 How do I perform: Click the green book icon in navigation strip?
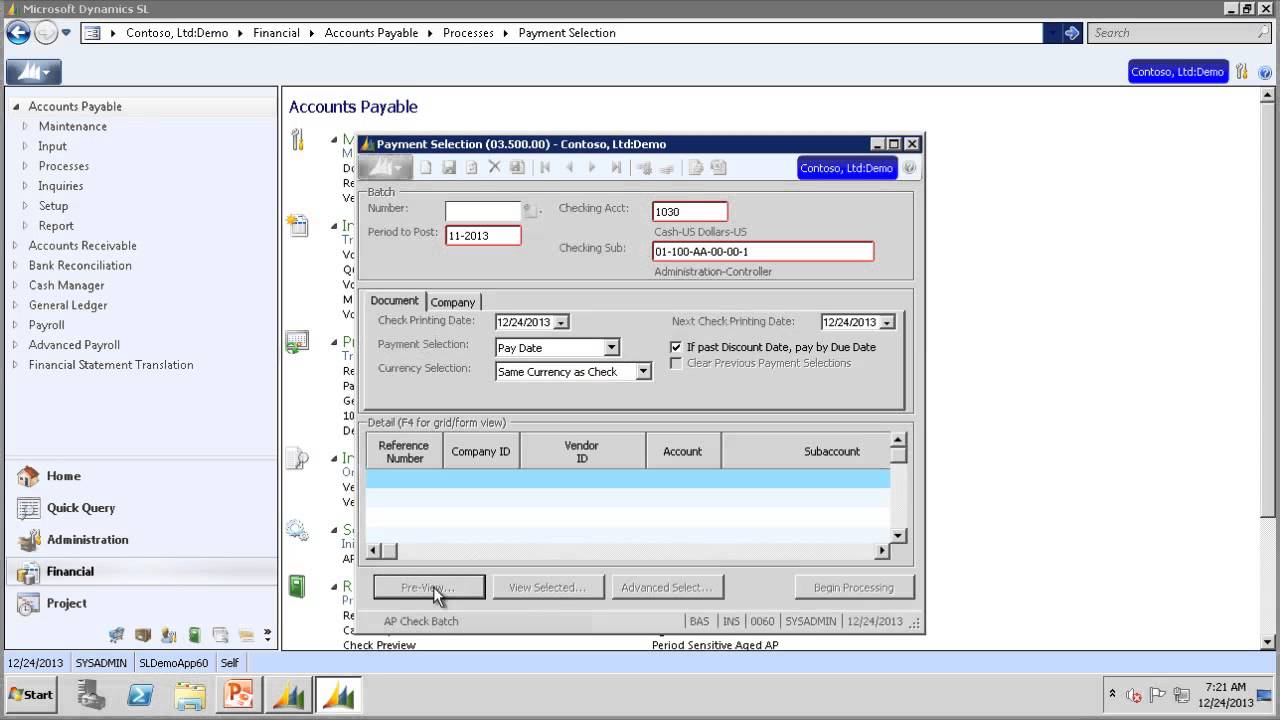194,635
